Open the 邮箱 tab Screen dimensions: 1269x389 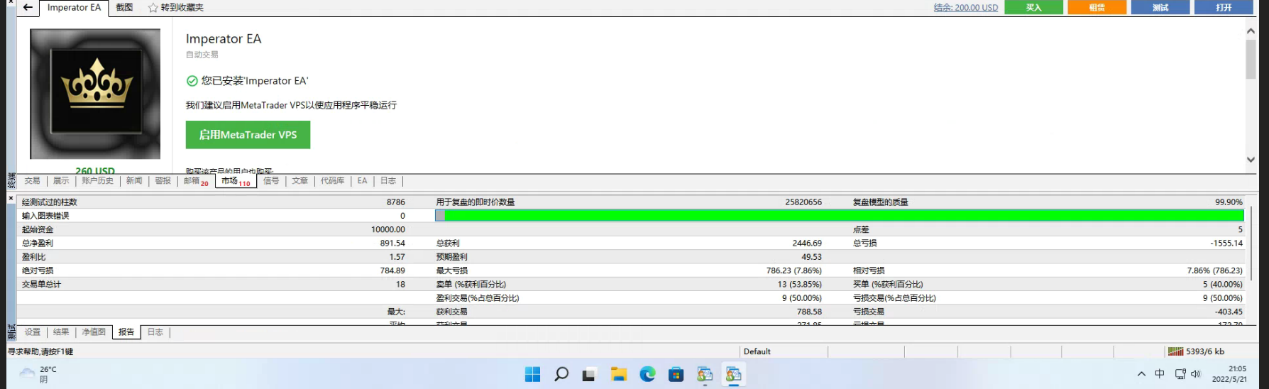coord(196,181)
